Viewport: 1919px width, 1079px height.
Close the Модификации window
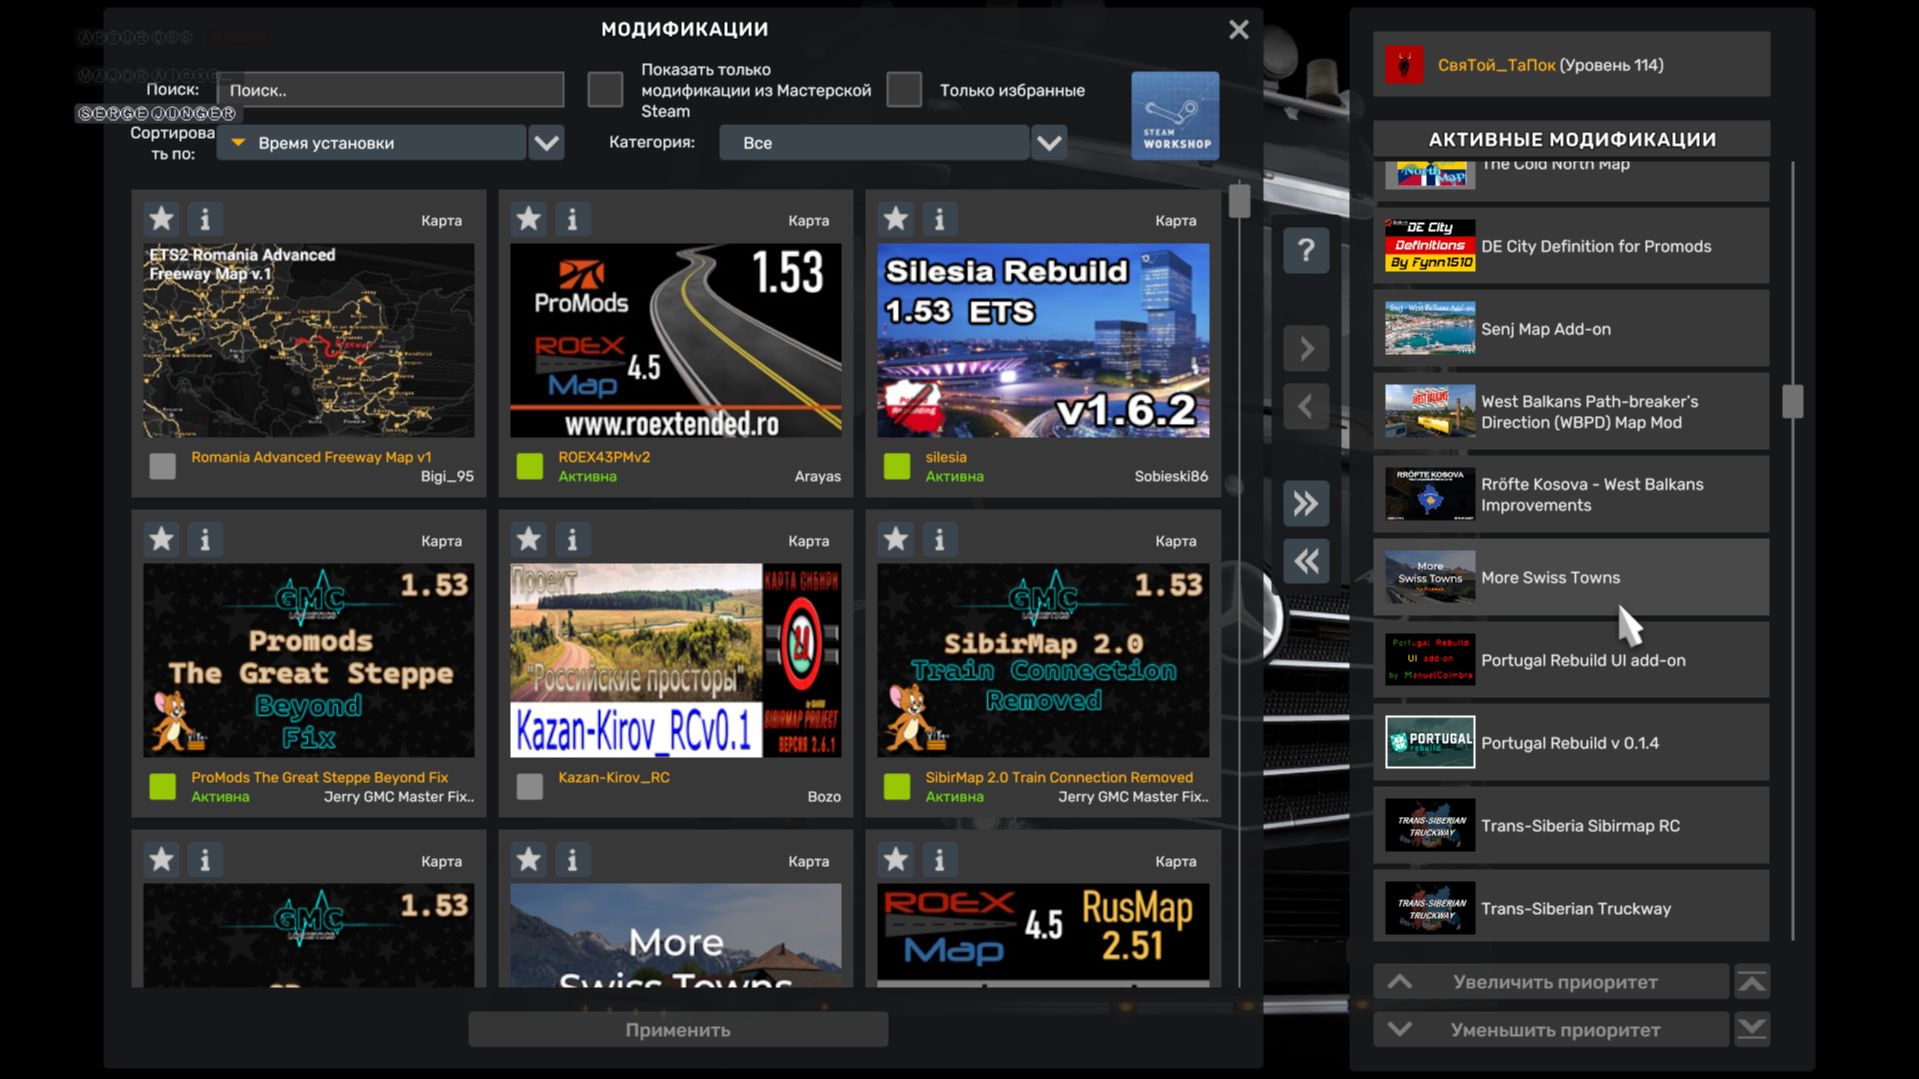(x=1238, y=30)
